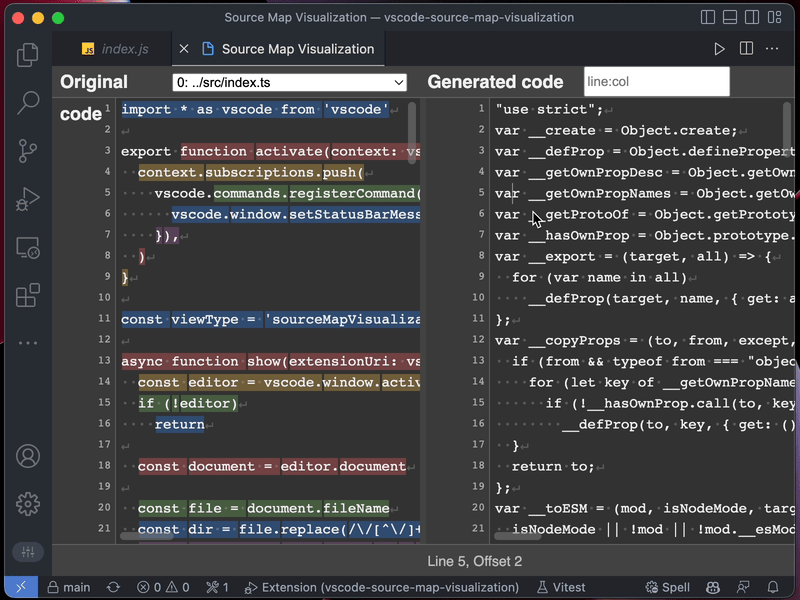Click the original code horizontal scrollbar
This screenshot has width=800, height=600.
pos(147,536)
